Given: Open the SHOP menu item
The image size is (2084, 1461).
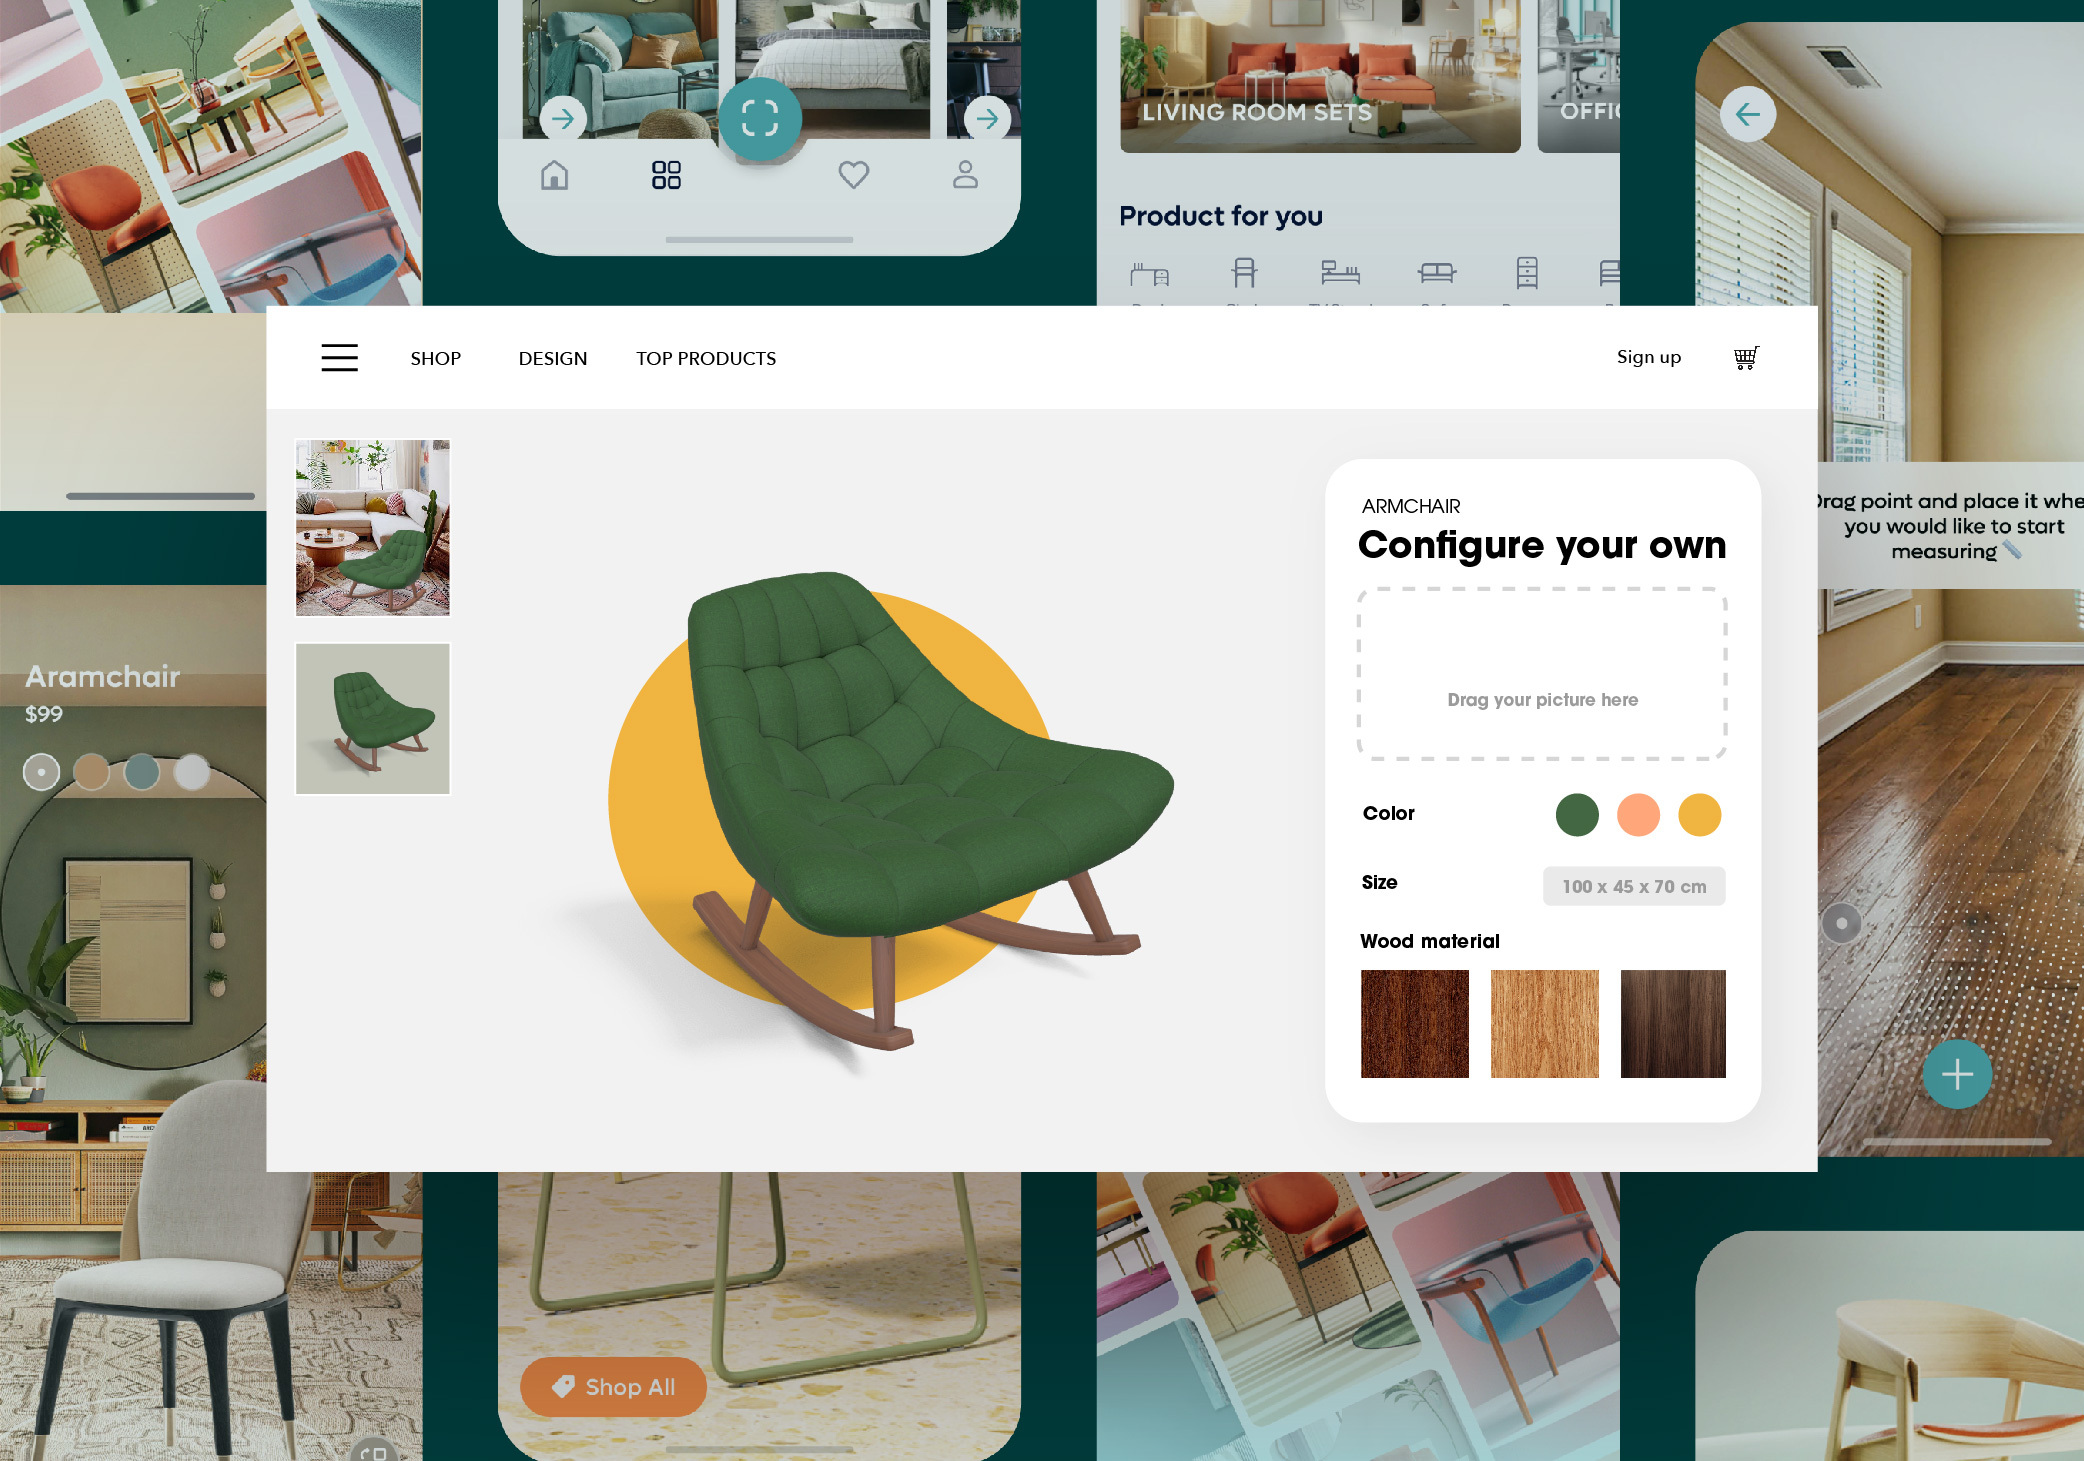Looking at the screenshot, I should pos(435,358).
